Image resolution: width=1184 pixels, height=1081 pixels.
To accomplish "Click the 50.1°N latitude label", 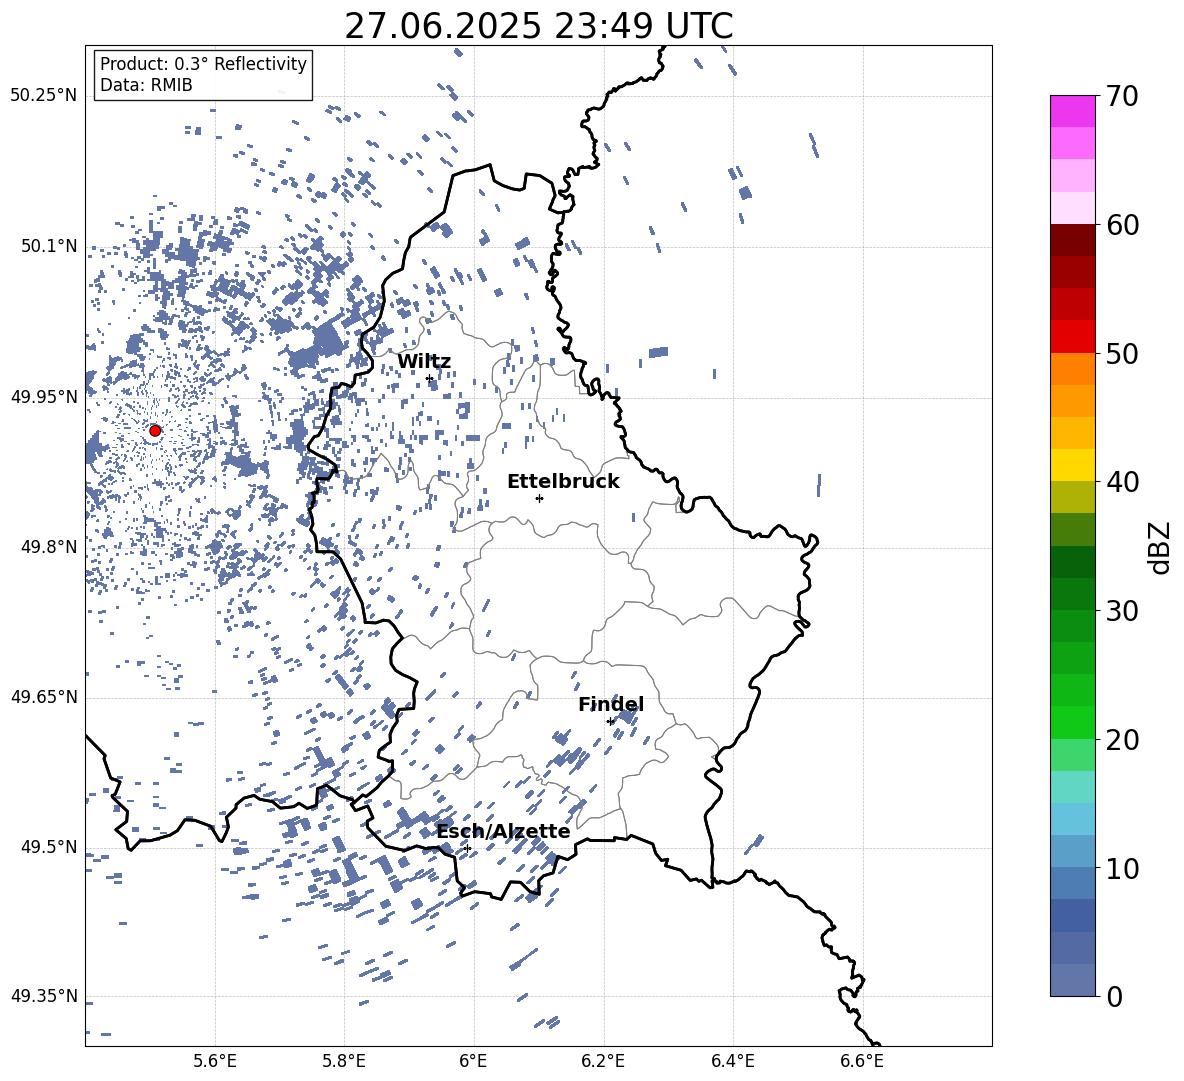I will pyautogui.click(x=49, y=246).
